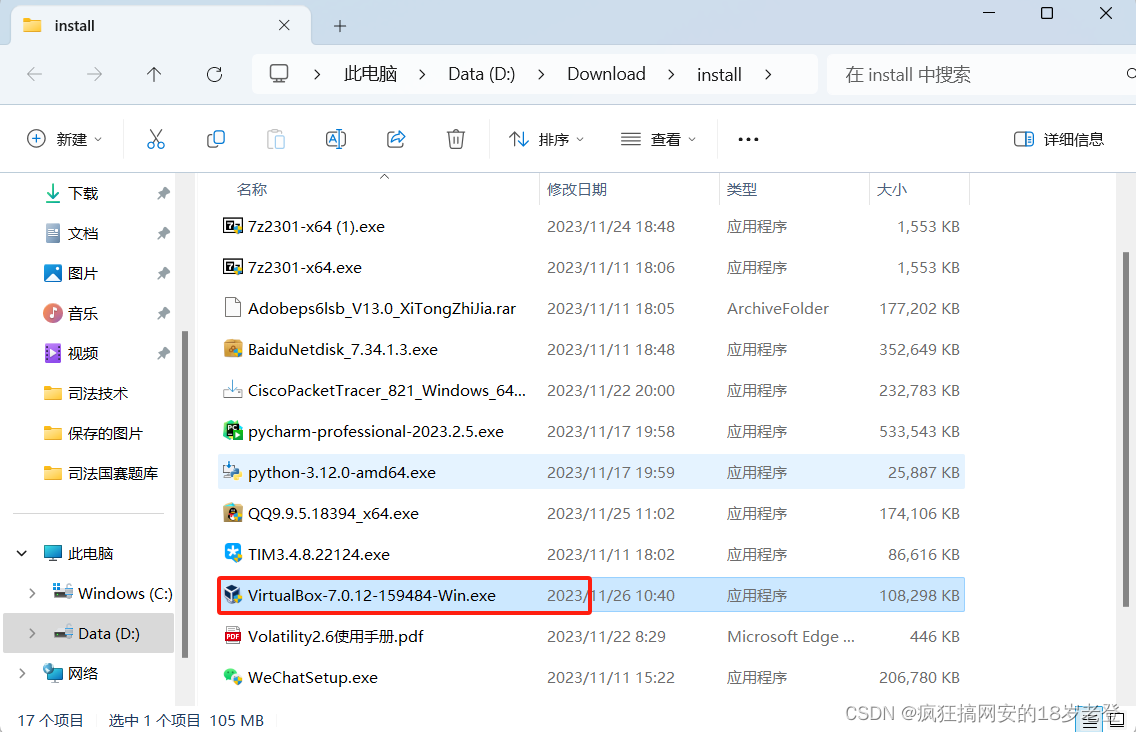Delete the selected file using the trash icon
Image resolution: width=1136 pixels, height=732 pixels.
456,139
